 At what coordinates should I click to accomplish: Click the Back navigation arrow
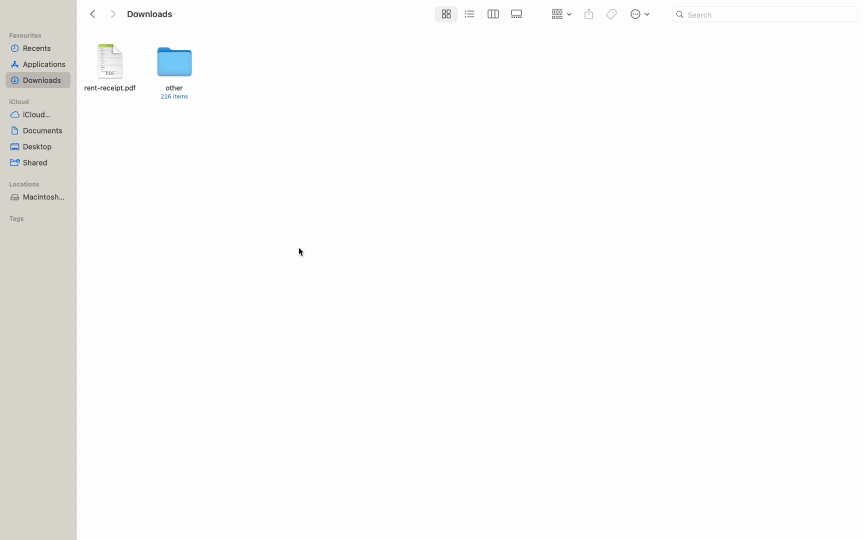coord(93,14)
